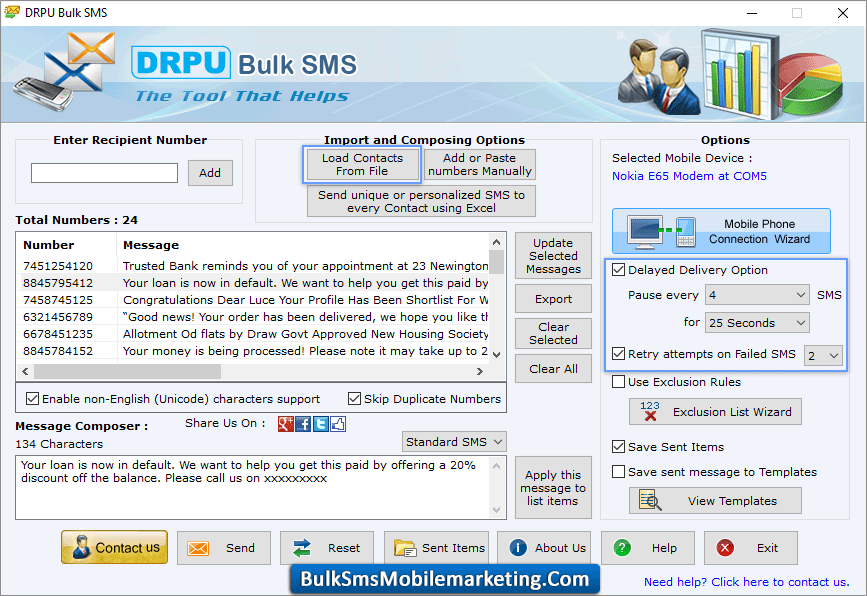Click the red Exit cross icon
This screenshot has width=867, height=596.
[x=725, y=547]
